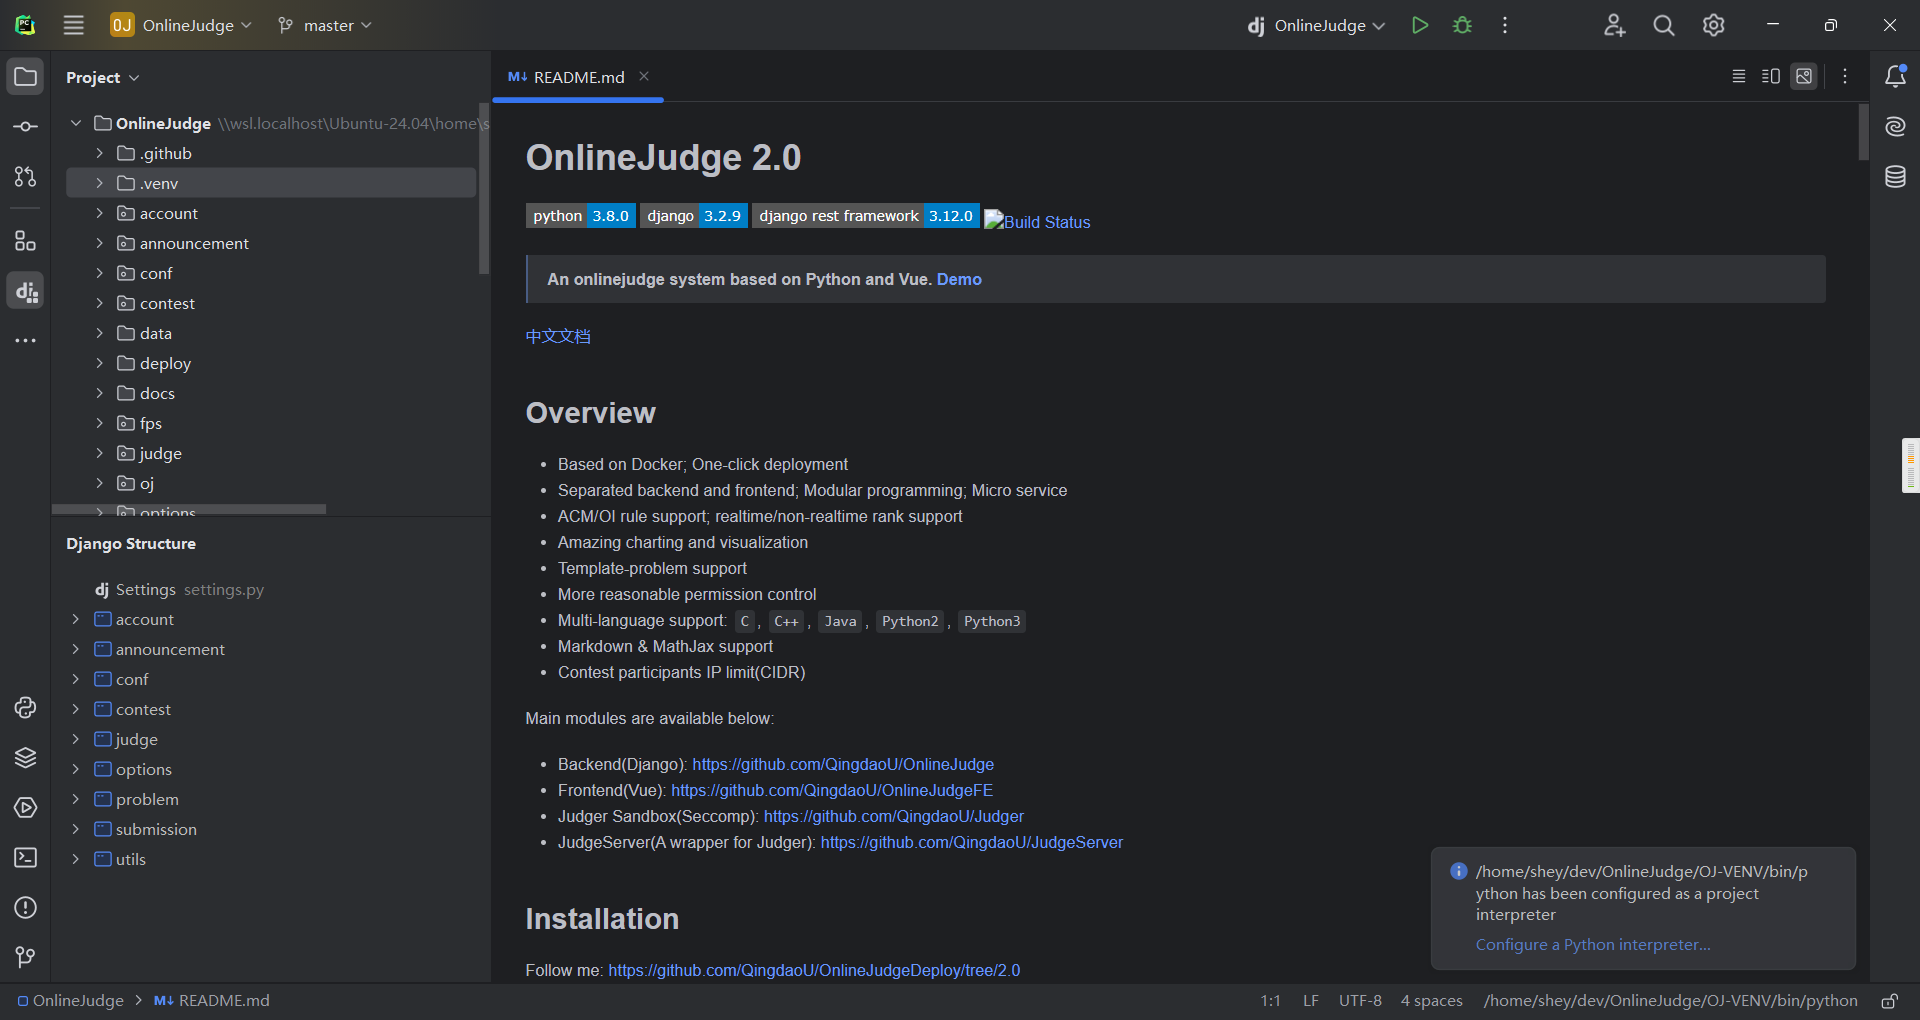Click the Build Status badge
Viewport: 1920px width, 1020px height.
[1037, 221]
